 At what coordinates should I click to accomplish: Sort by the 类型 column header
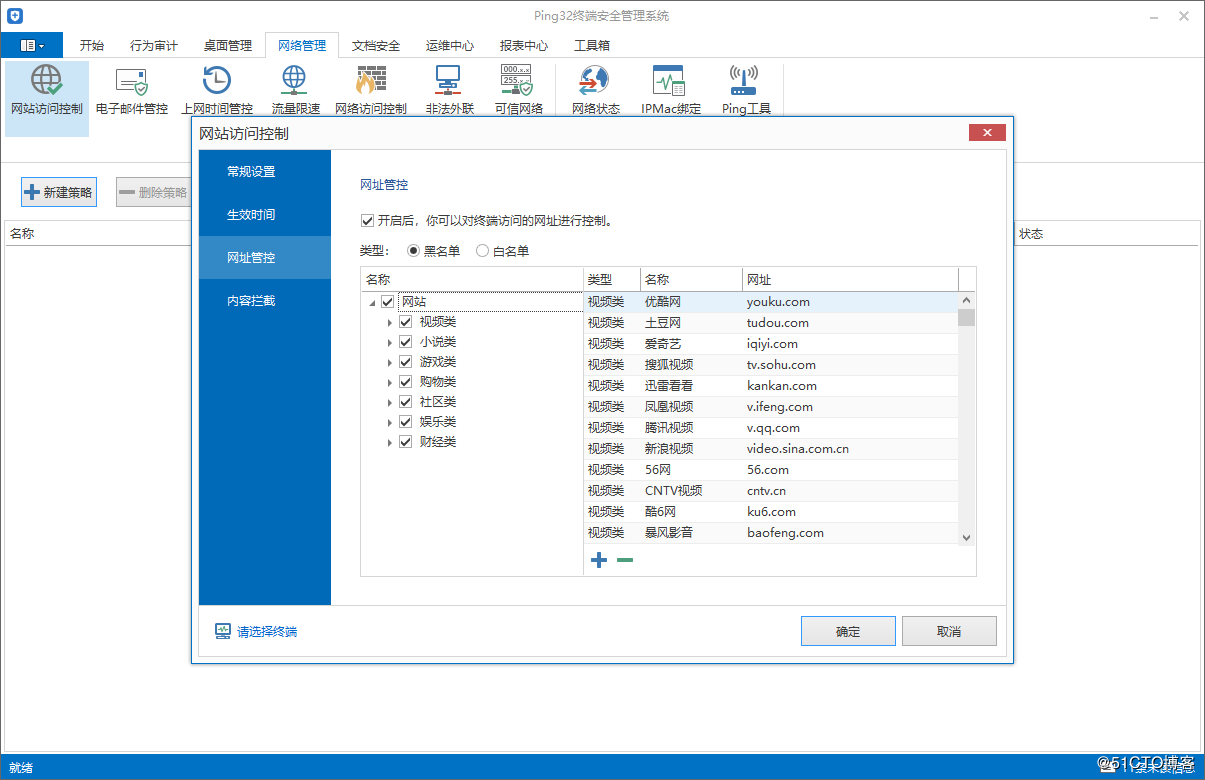pyautogui.click(x=612, y=280)
